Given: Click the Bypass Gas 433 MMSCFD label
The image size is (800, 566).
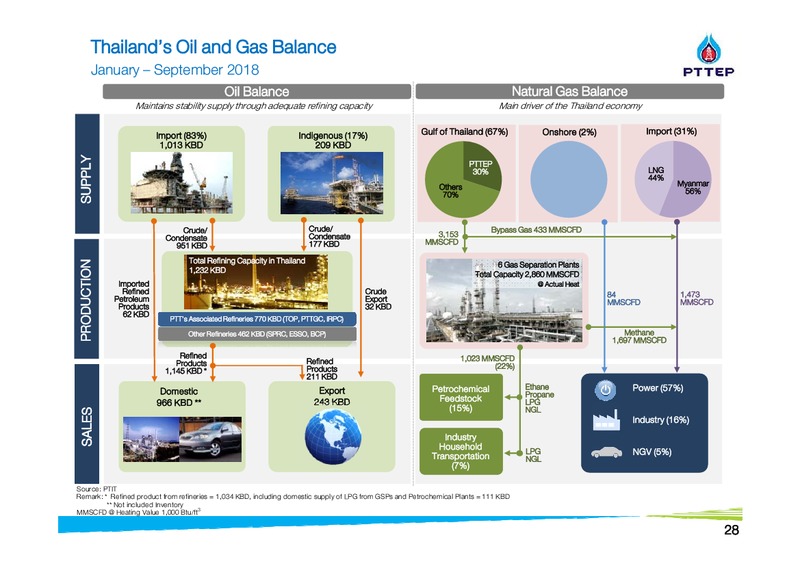Looking at the screenshot, I should point(536,230).
